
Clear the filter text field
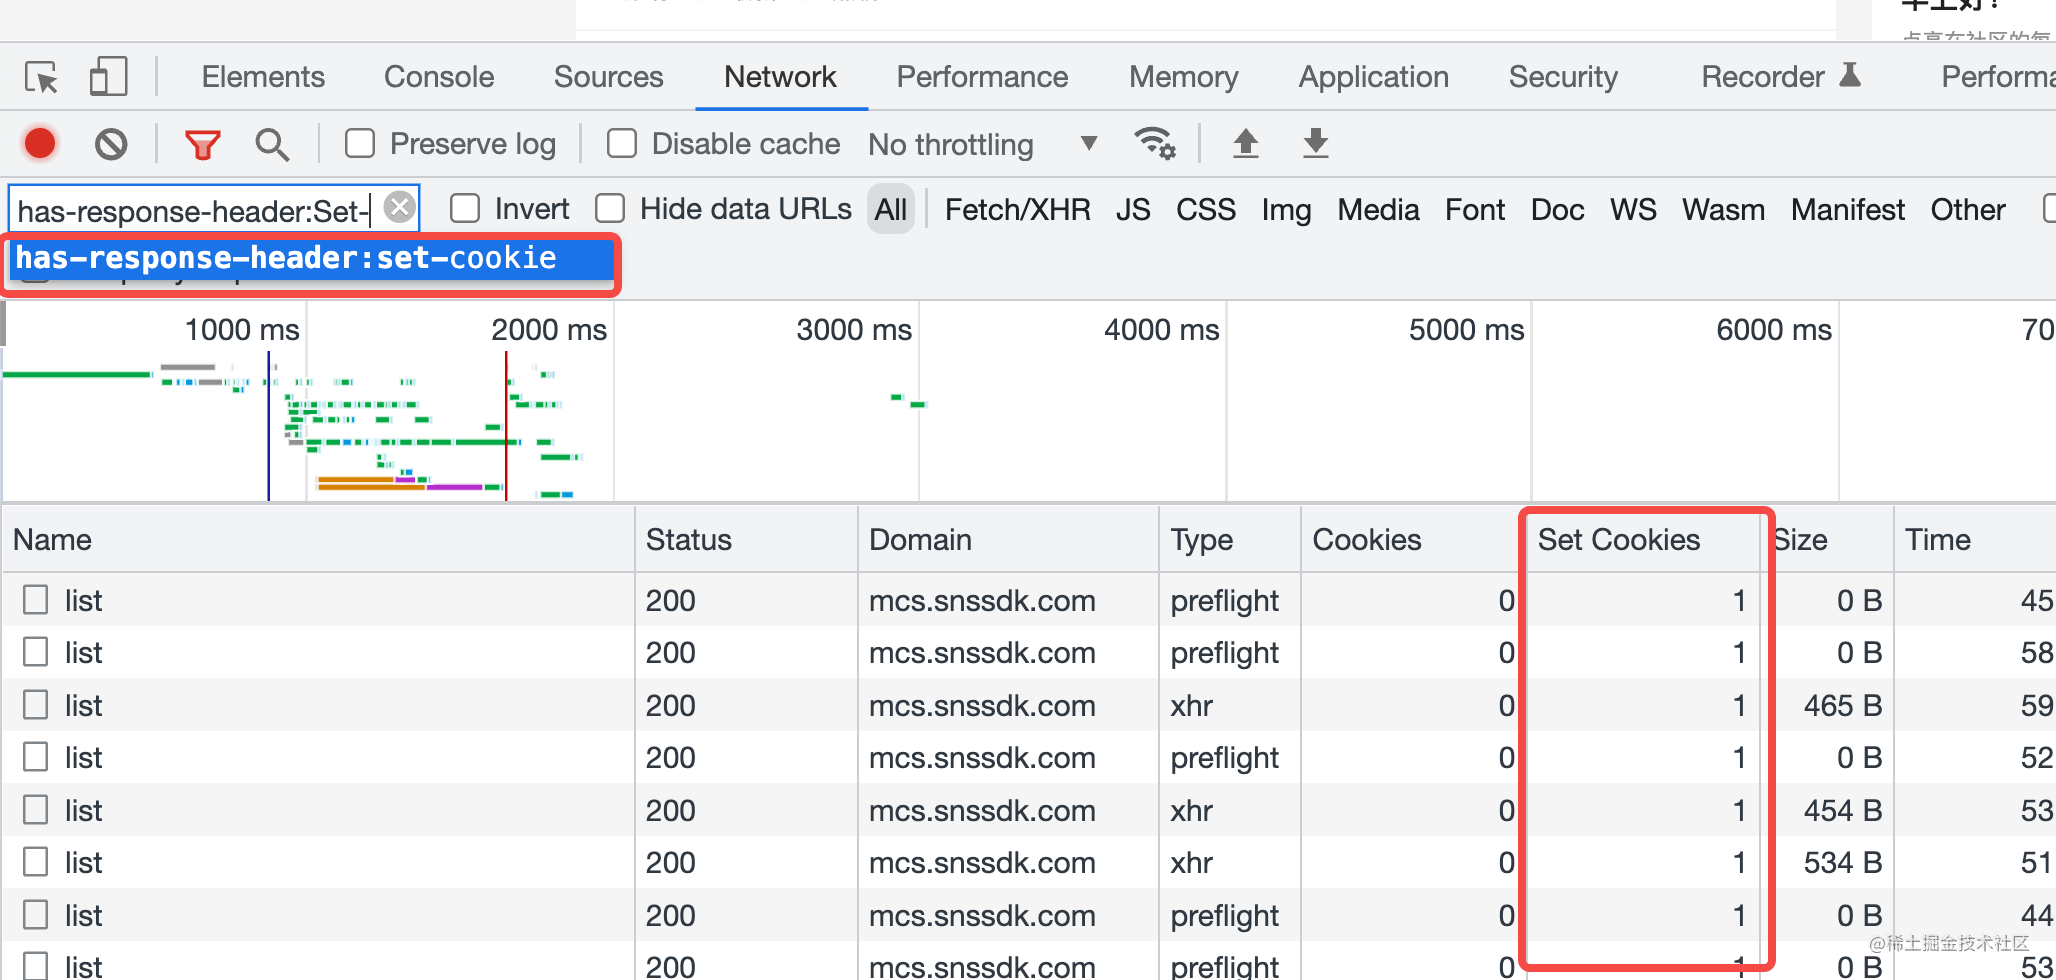click(399, 208)
